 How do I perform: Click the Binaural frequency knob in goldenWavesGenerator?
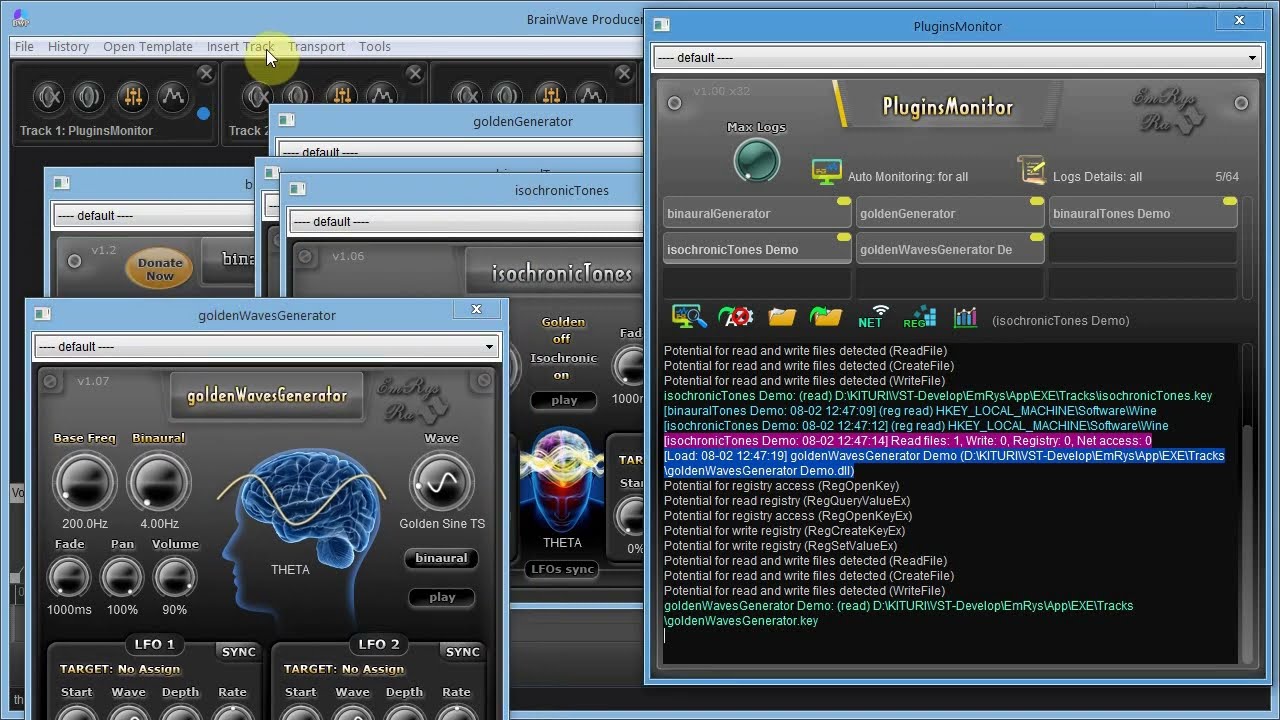159,480
